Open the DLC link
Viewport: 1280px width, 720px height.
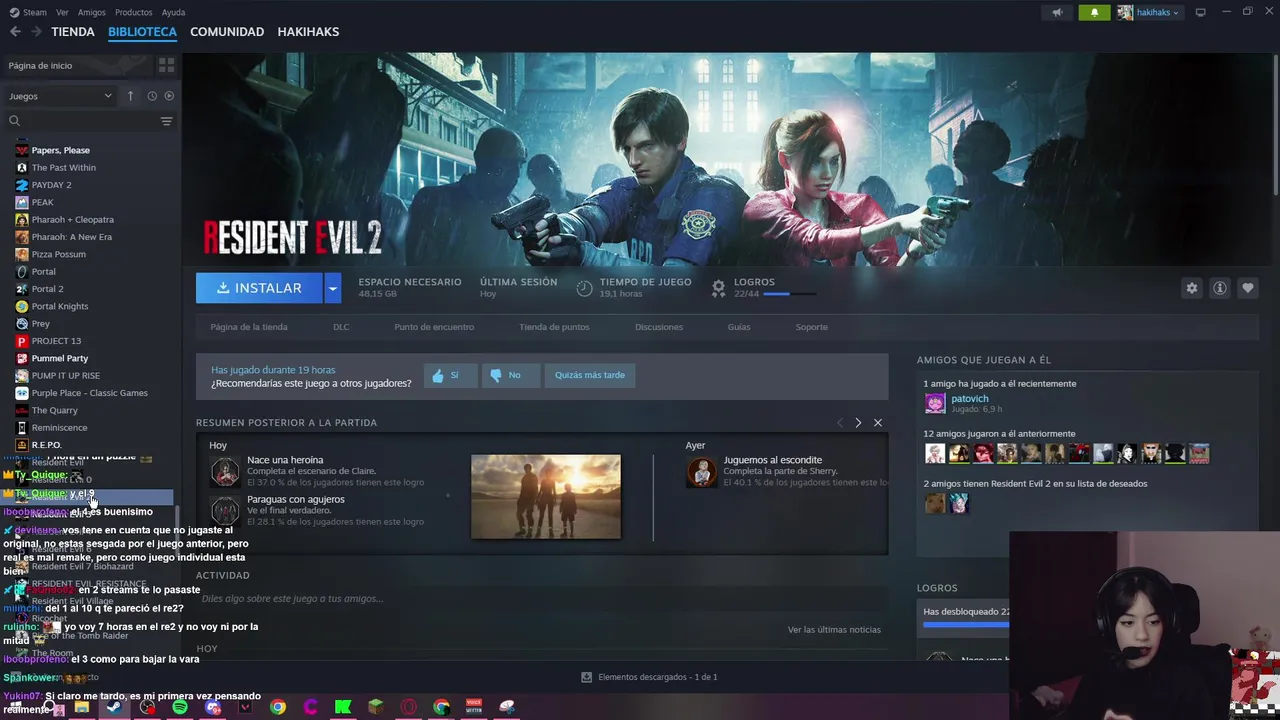click(341, 327)
